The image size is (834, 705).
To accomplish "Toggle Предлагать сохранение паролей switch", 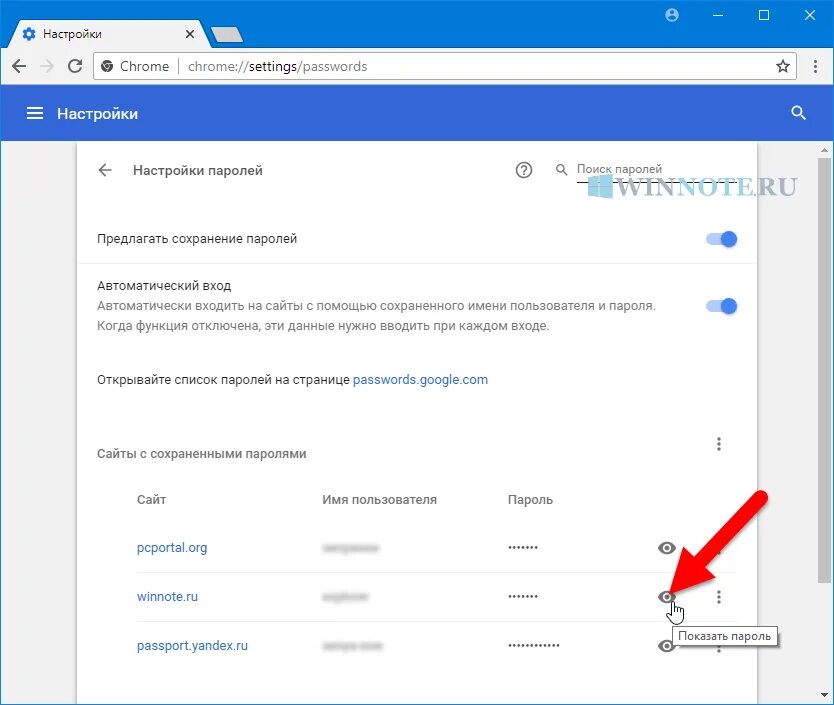I will [x=721, y=239].
